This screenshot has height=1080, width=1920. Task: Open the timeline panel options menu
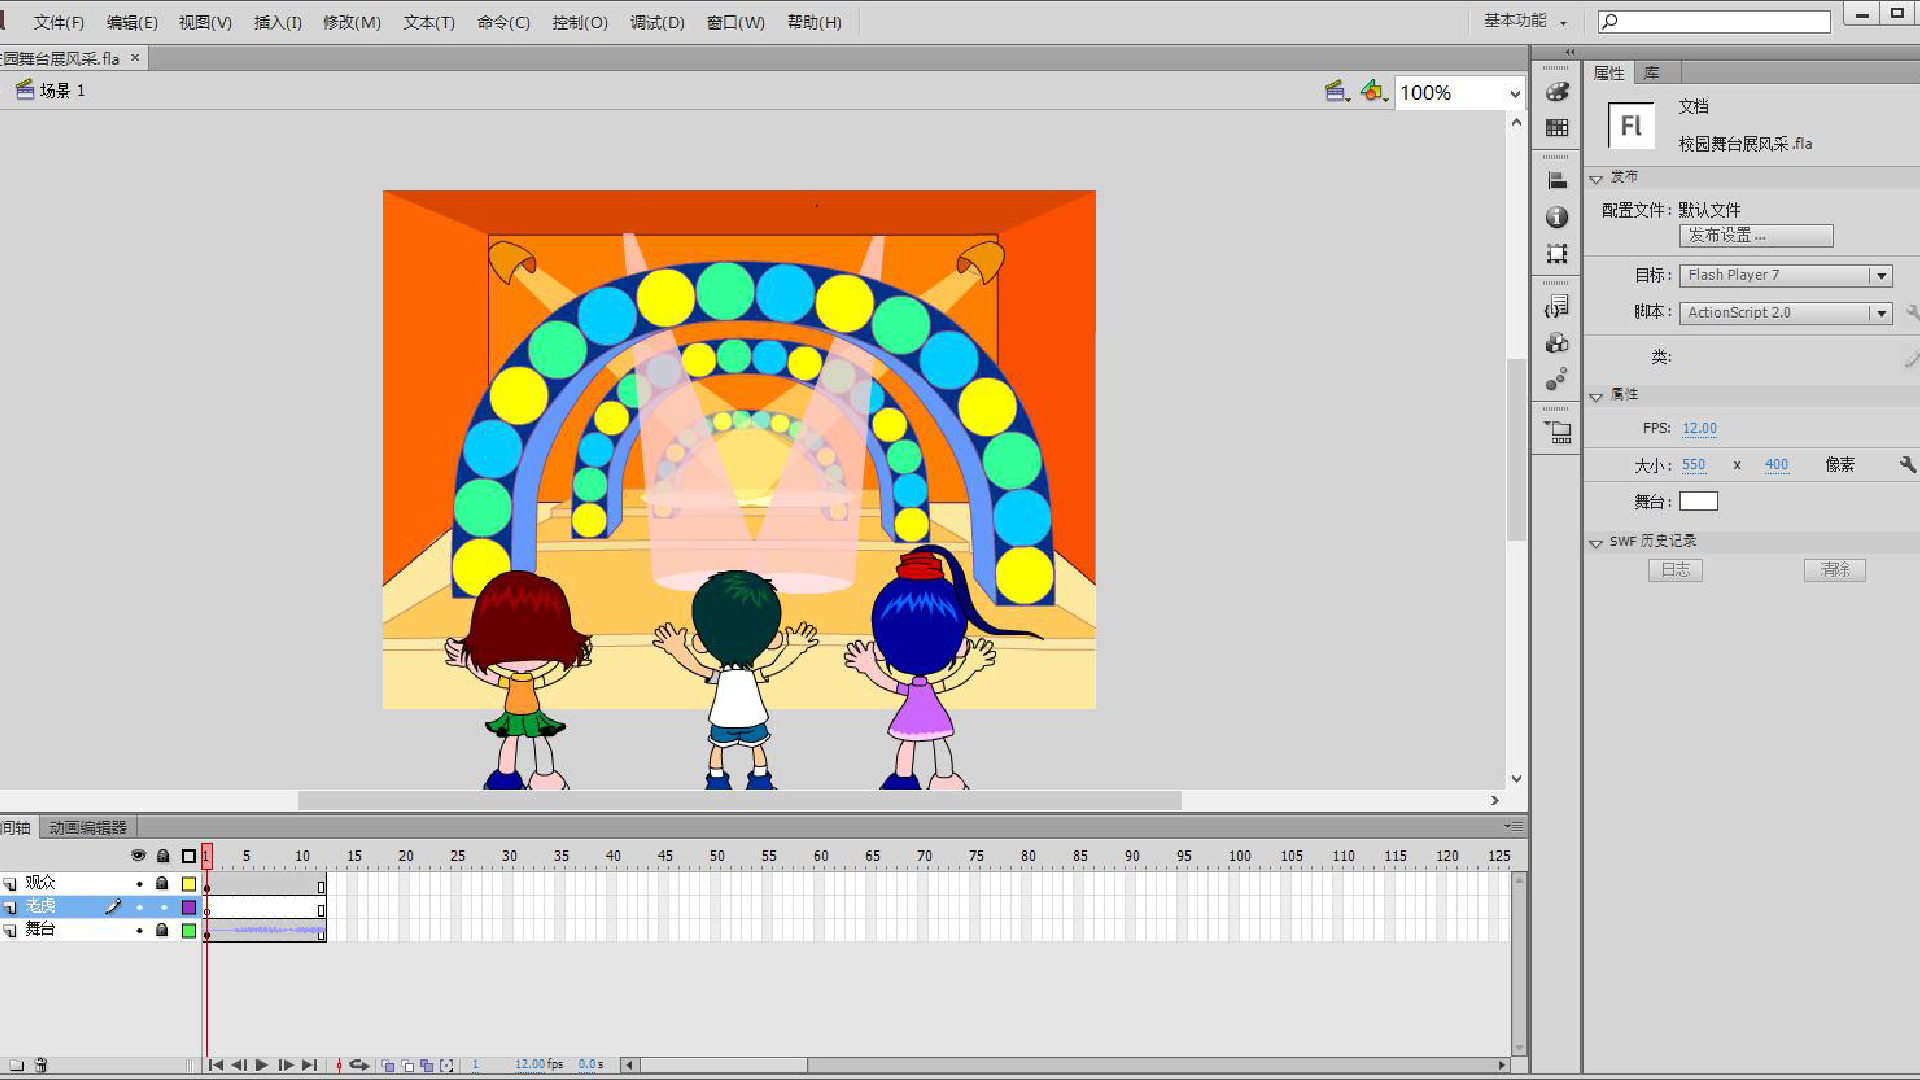click(x=1514, y=826)
